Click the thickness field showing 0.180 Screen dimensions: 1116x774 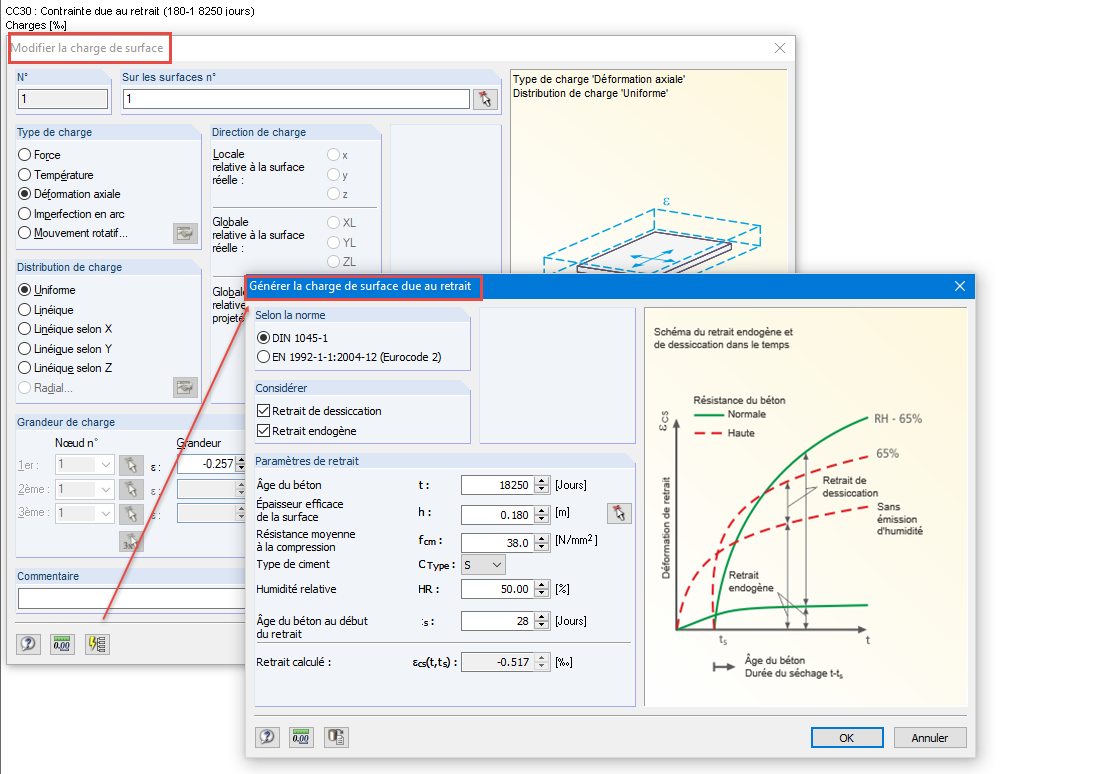pos(498,514)
